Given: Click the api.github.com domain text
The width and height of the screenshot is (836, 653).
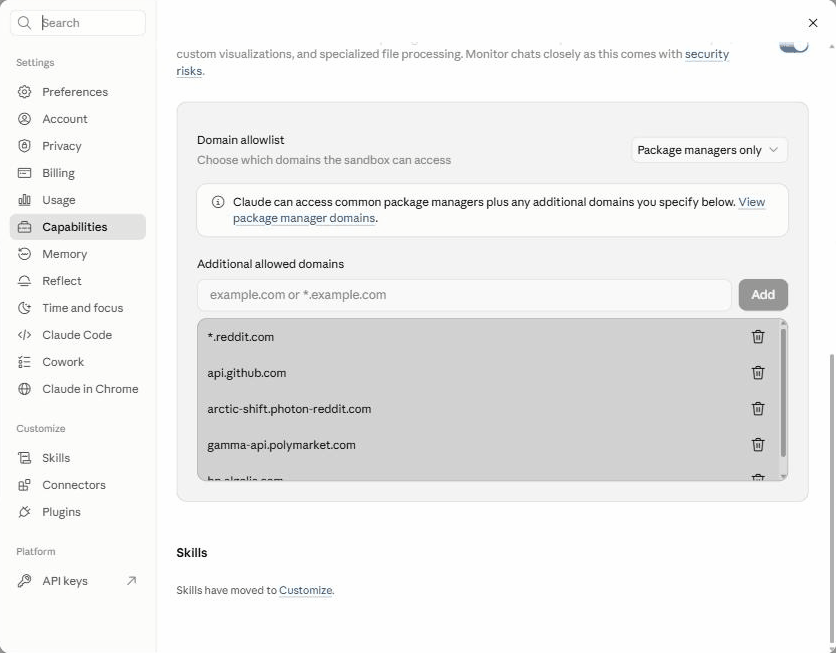Looking at the screenshot, I should [x=246, y=373].
